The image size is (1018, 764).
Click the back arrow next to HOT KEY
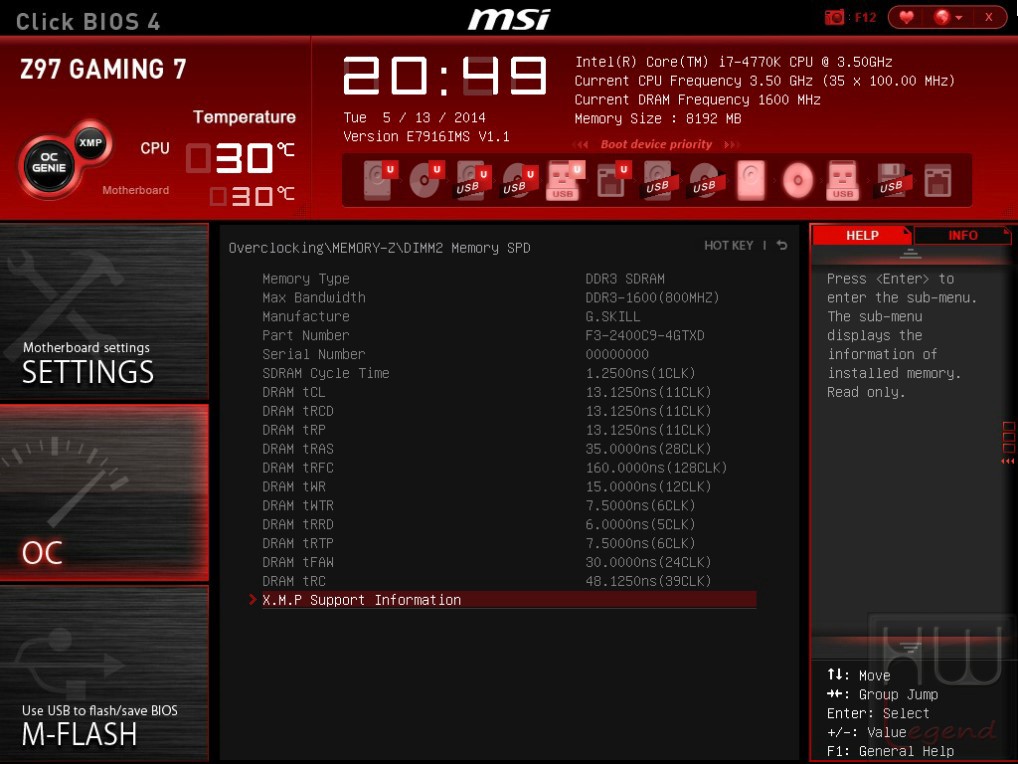[x=782, y=245]
